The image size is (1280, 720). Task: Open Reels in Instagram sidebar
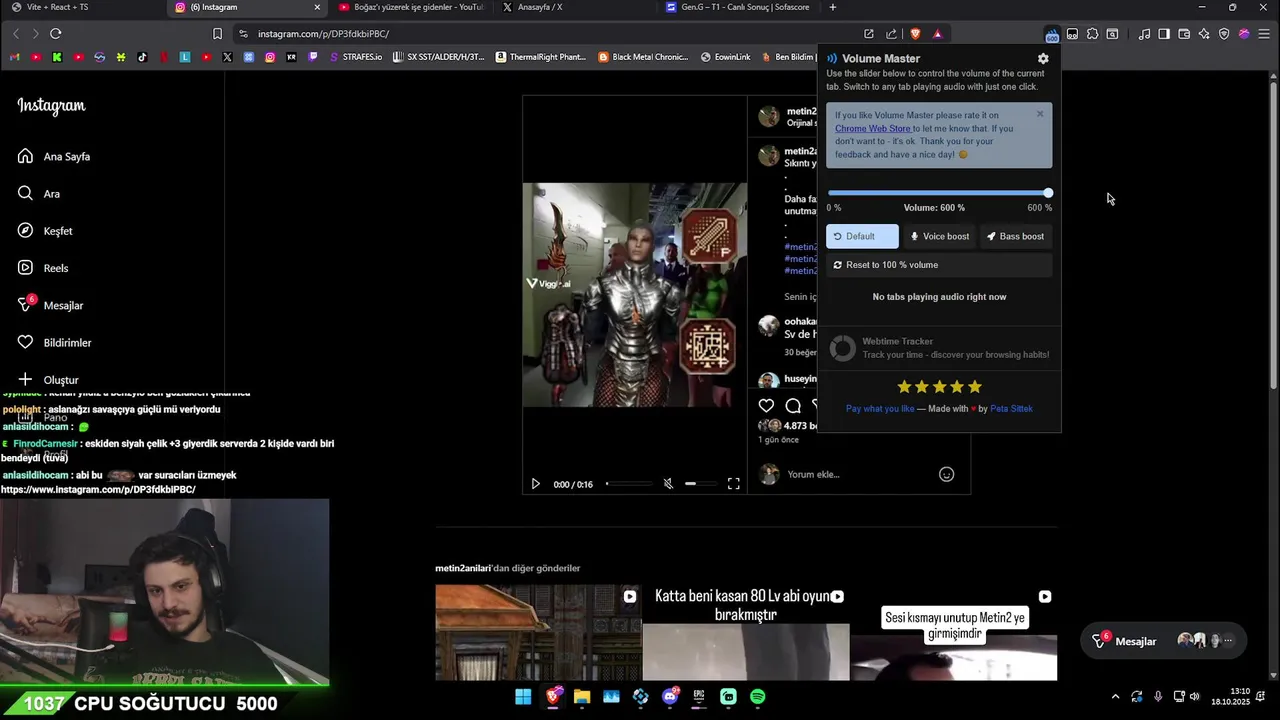[x=44, y=268]
